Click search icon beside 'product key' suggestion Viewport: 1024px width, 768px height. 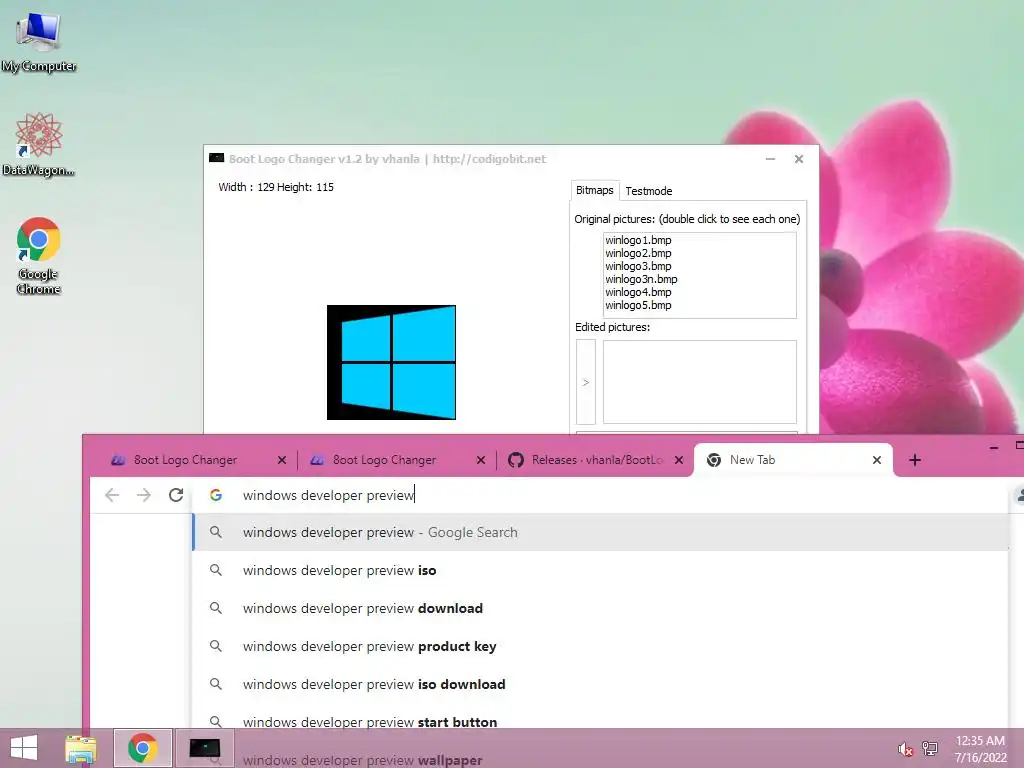[x=216, y=646]
